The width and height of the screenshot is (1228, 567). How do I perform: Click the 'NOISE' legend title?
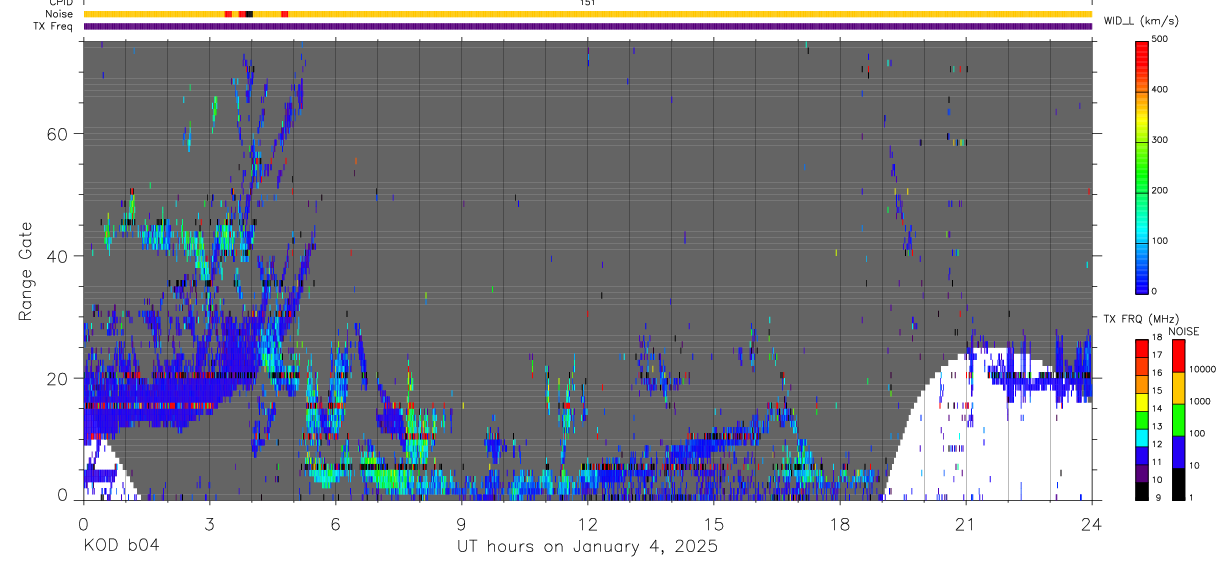click(1182, 332)
